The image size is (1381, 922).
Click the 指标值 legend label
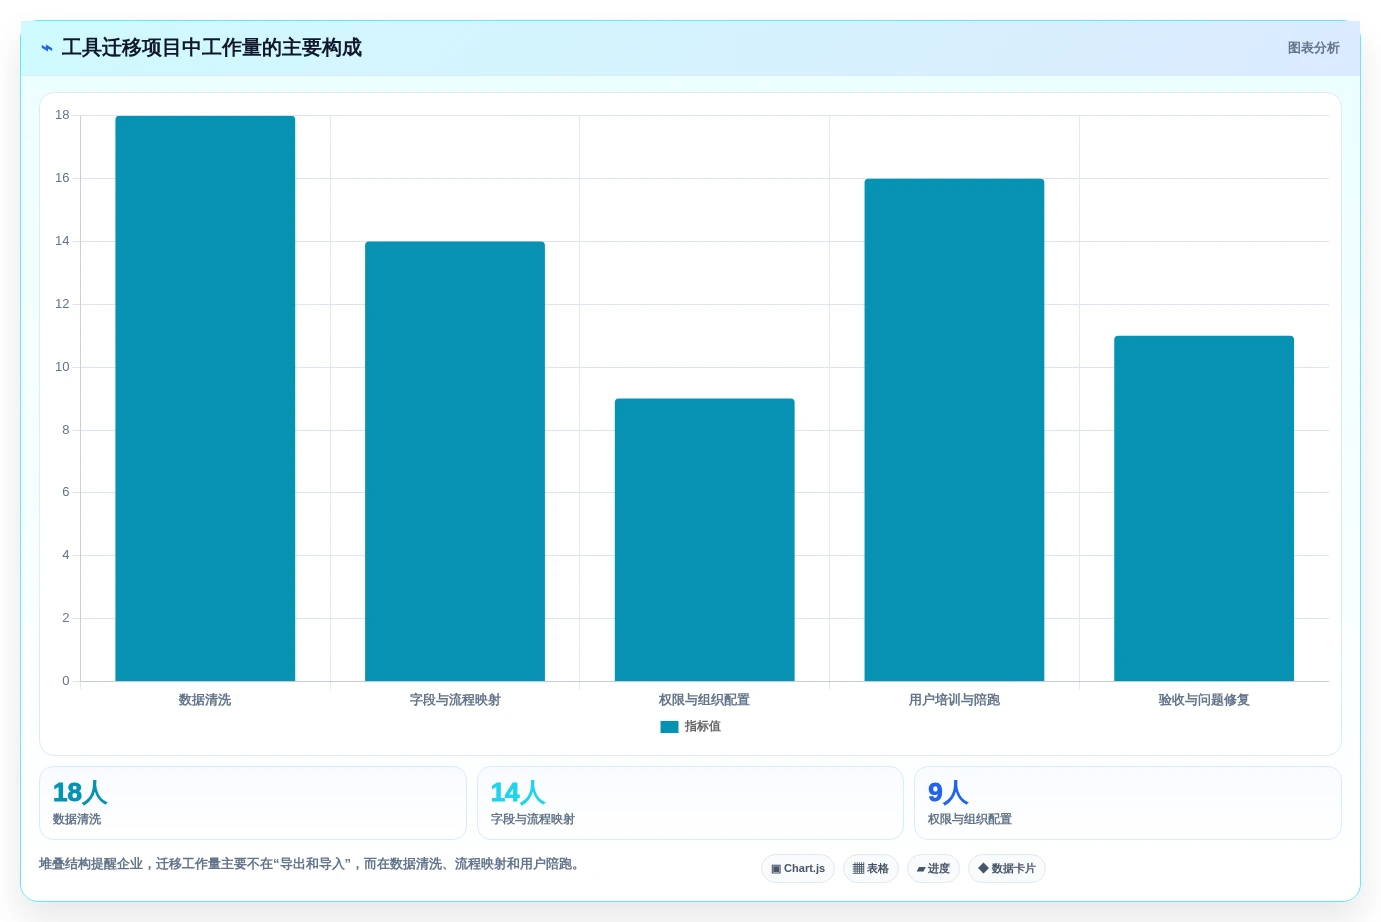point(702,727)
